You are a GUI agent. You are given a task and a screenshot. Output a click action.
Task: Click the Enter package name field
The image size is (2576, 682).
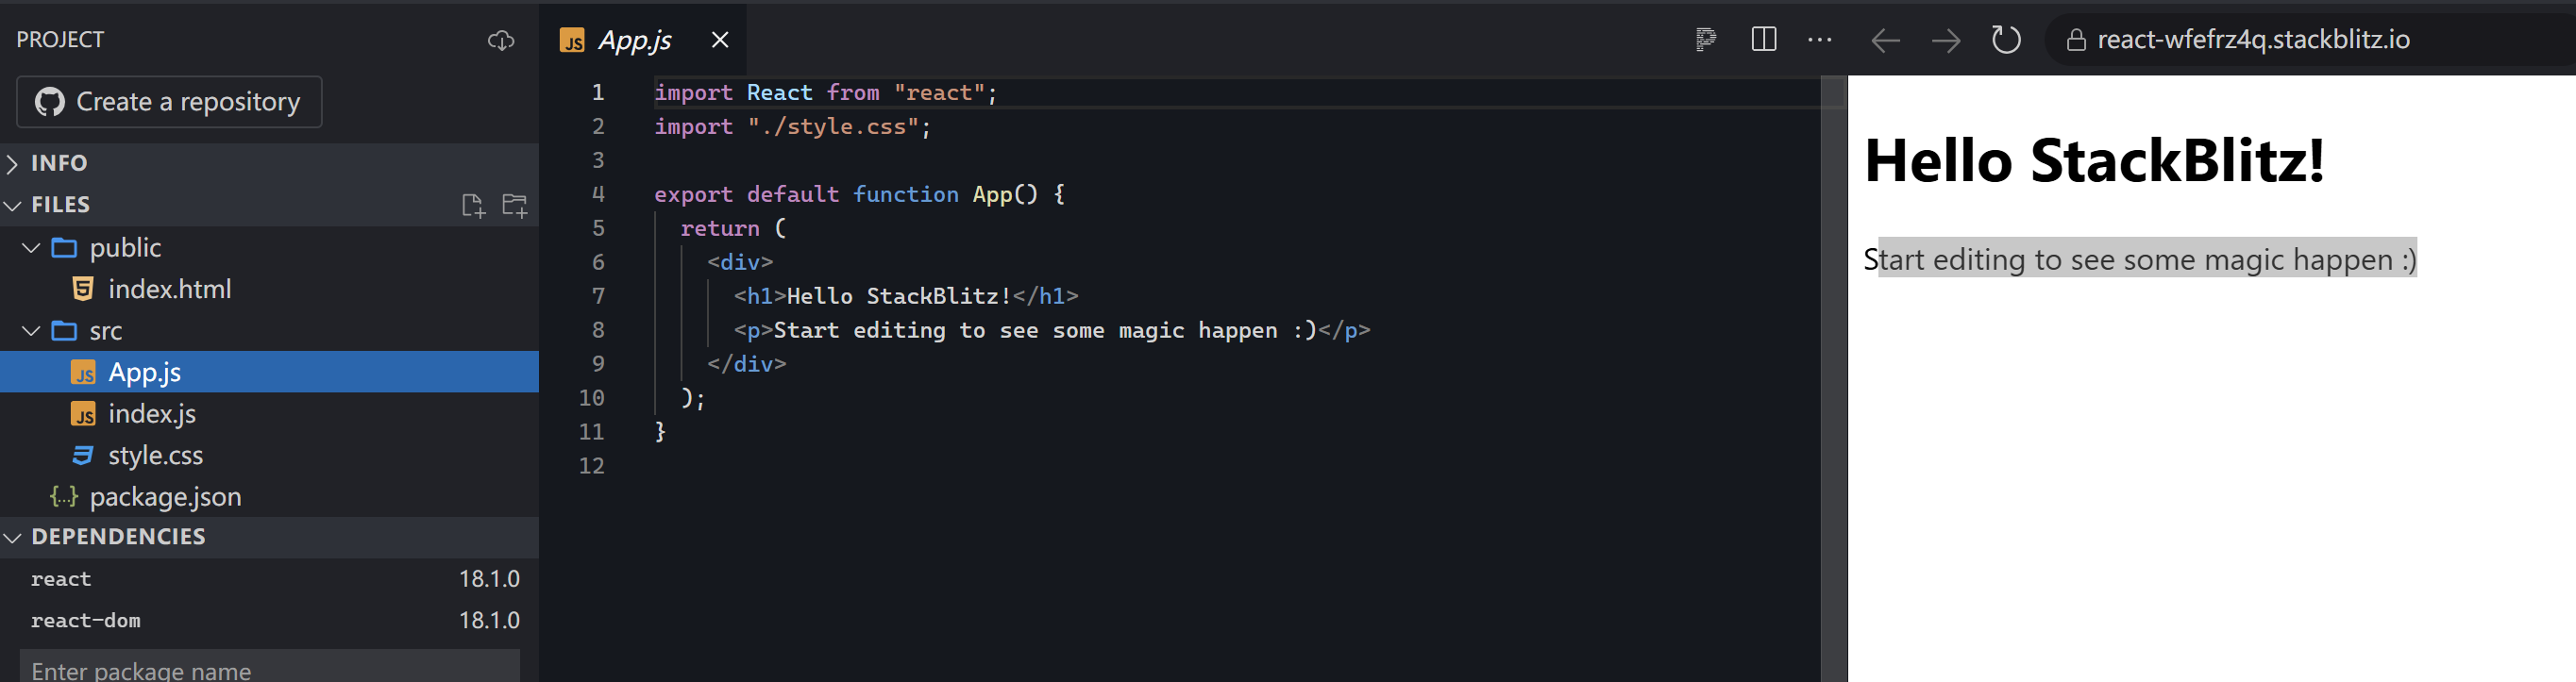(x=270, y=669)
